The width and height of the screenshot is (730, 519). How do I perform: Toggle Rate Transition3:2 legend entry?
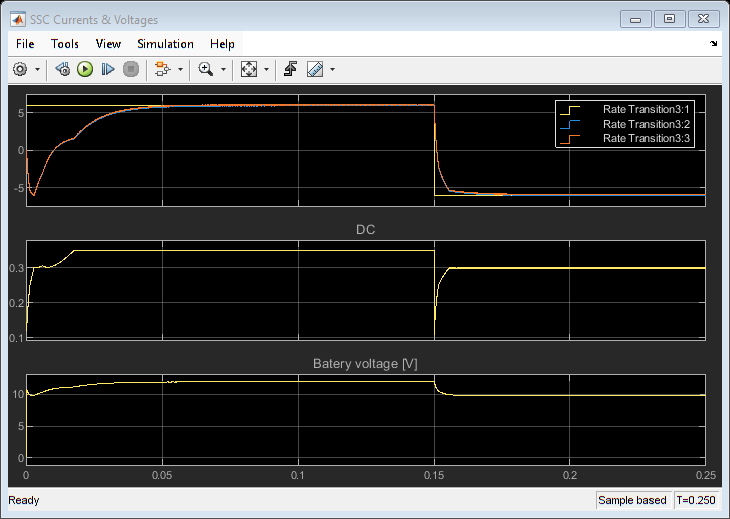[x=646, y=124]
